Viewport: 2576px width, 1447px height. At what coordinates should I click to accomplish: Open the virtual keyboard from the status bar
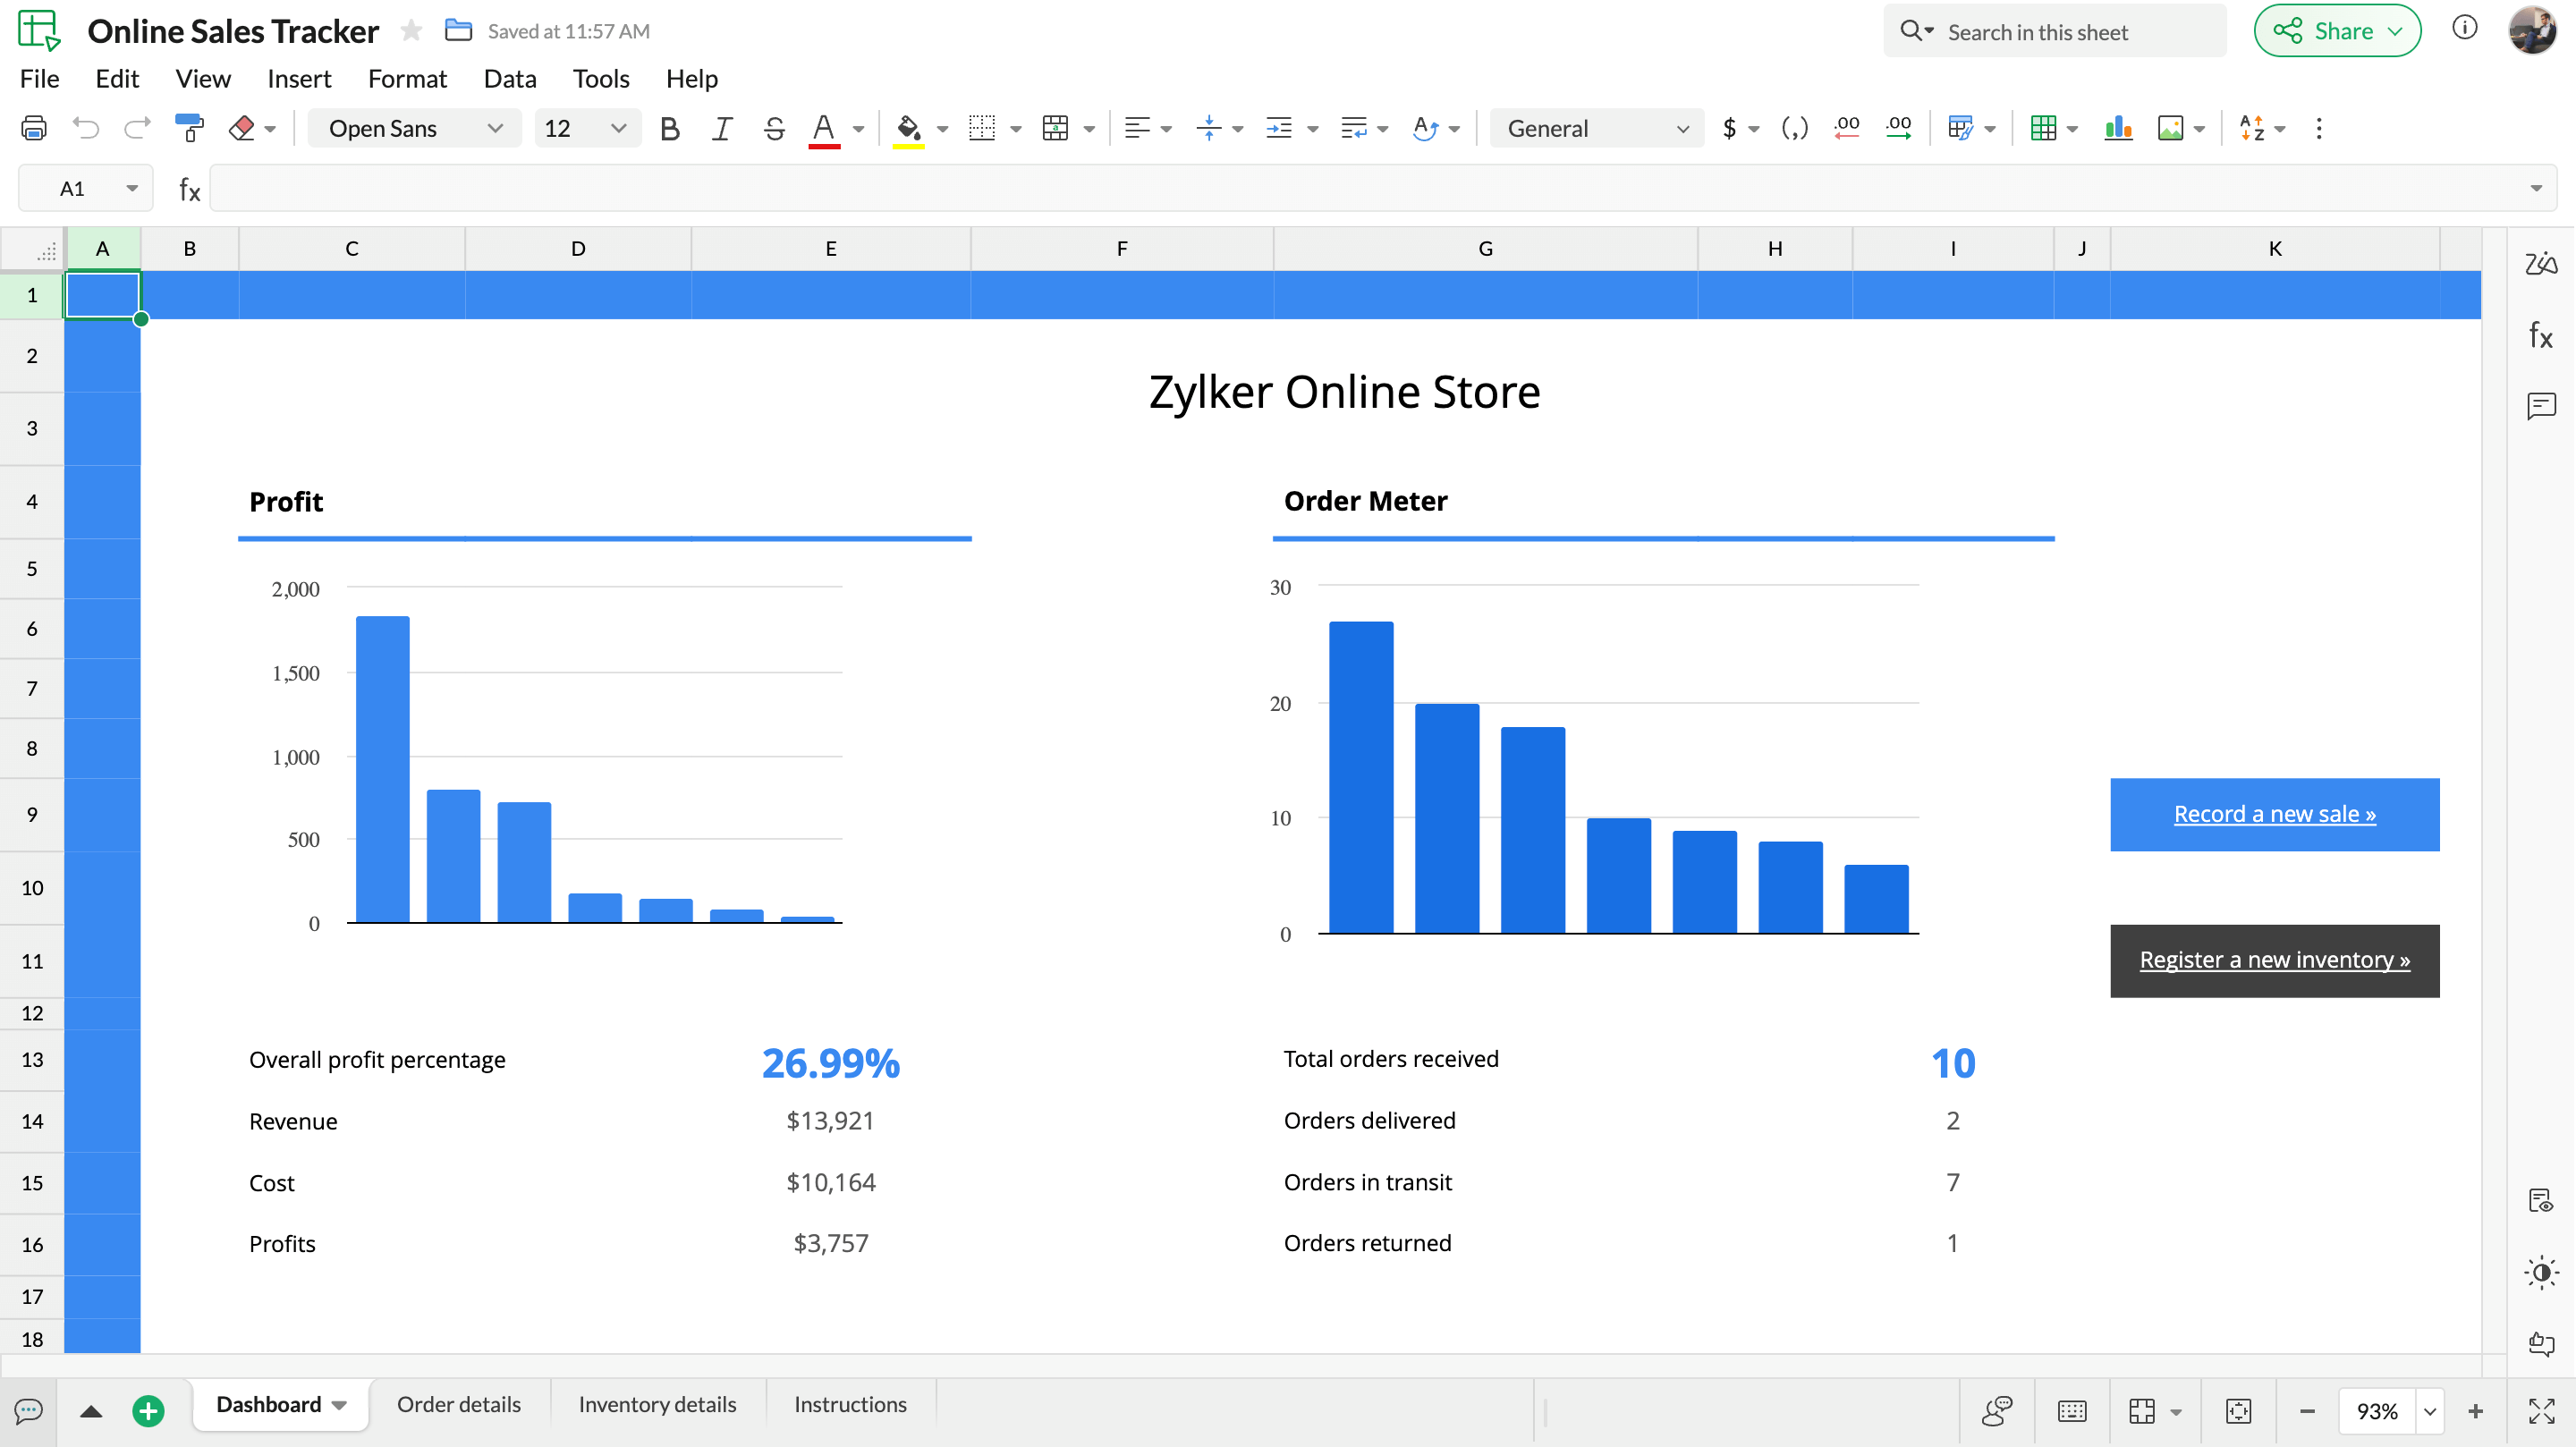pos(2071,1411)
